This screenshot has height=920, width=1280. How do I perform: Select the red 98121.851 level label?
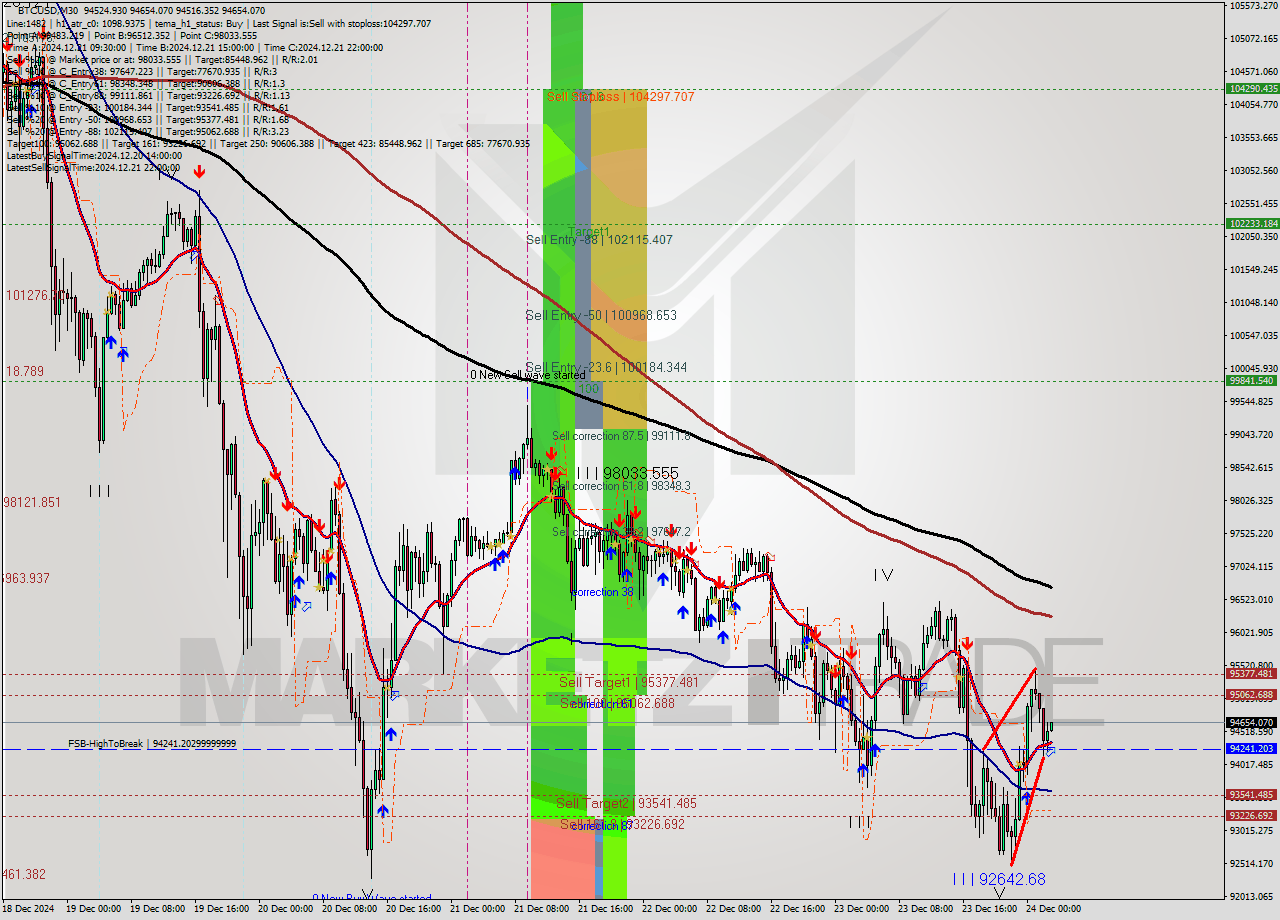[33, 502]
